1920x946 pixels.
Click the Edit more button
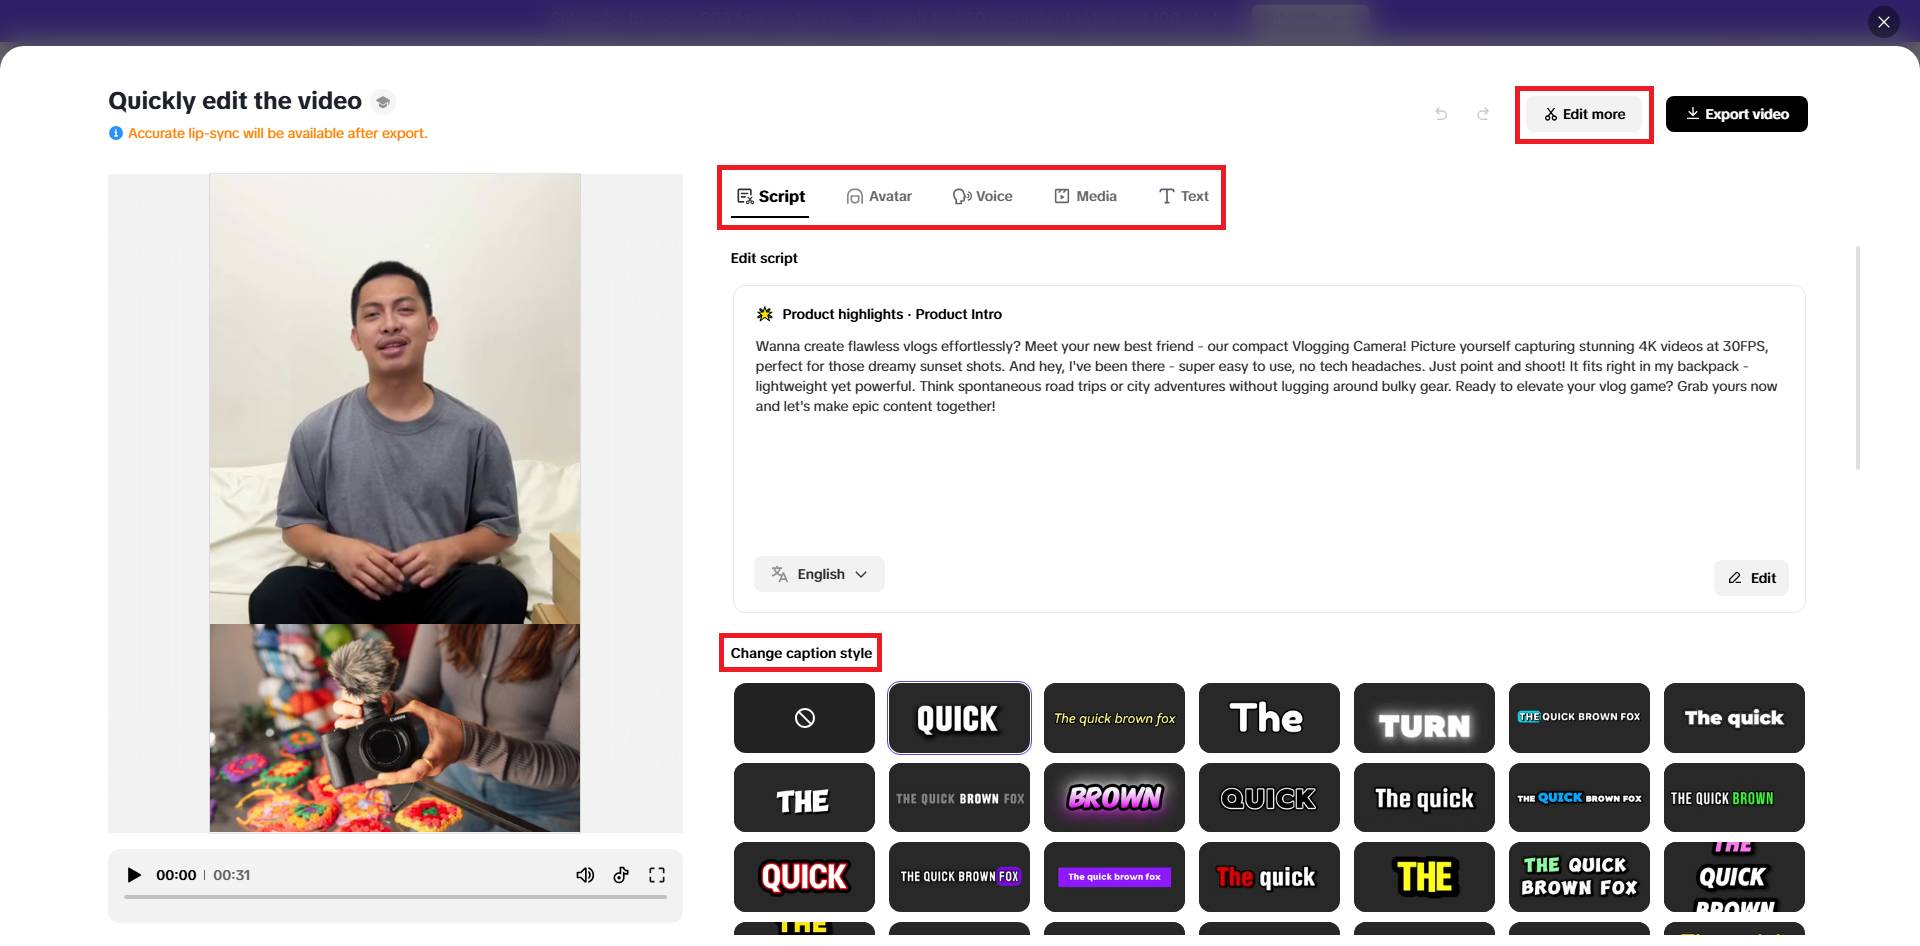coord(1584,114)
